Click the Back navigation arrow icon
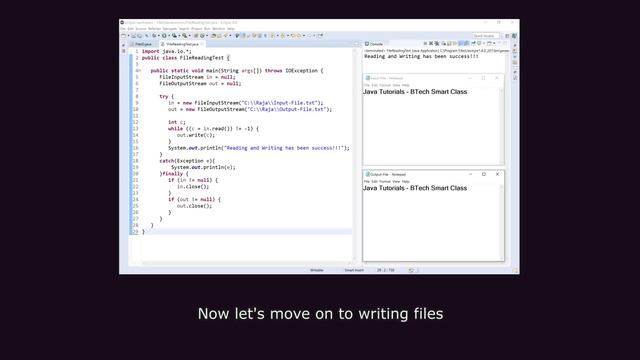 point(298,36)
